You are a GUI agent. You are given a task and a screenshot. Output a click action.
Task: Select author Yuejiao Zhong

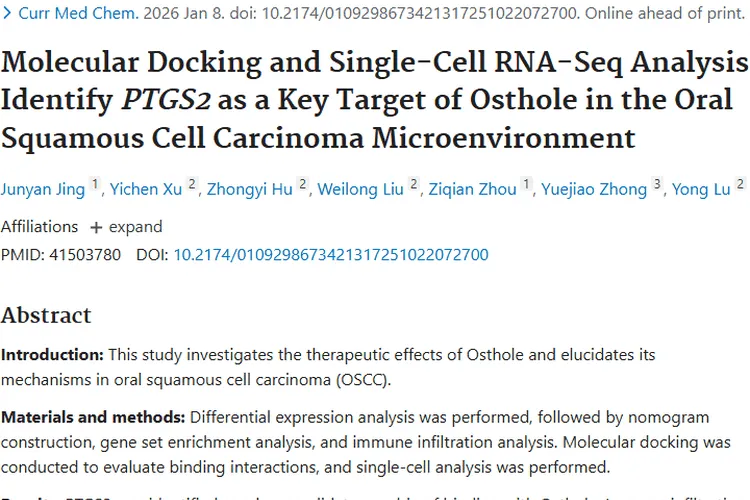pyautogui.click(x=594, y=189)
